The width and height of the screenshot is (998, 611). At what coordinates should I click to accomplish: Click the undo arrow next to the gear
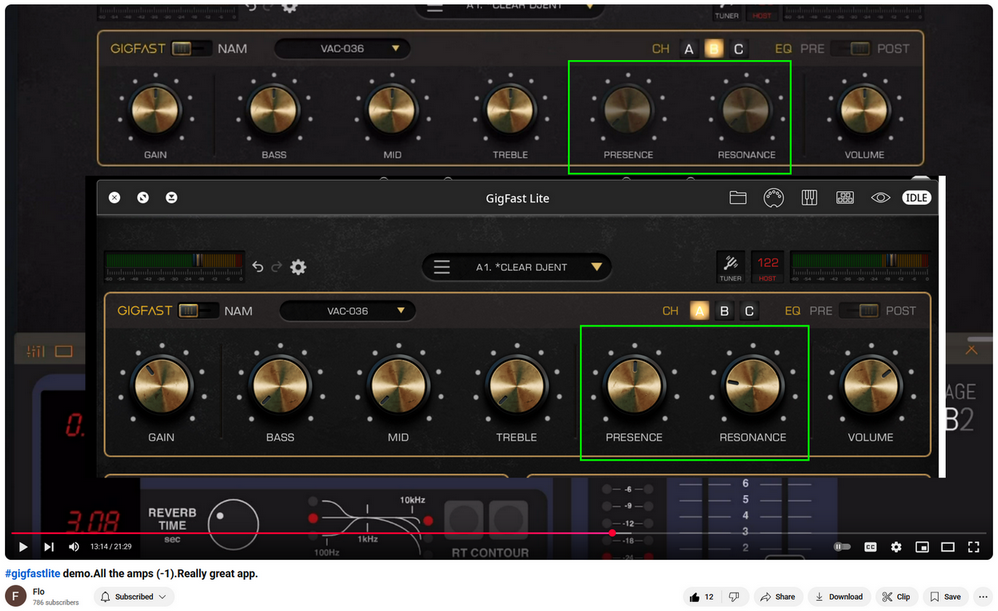point(258,267)
